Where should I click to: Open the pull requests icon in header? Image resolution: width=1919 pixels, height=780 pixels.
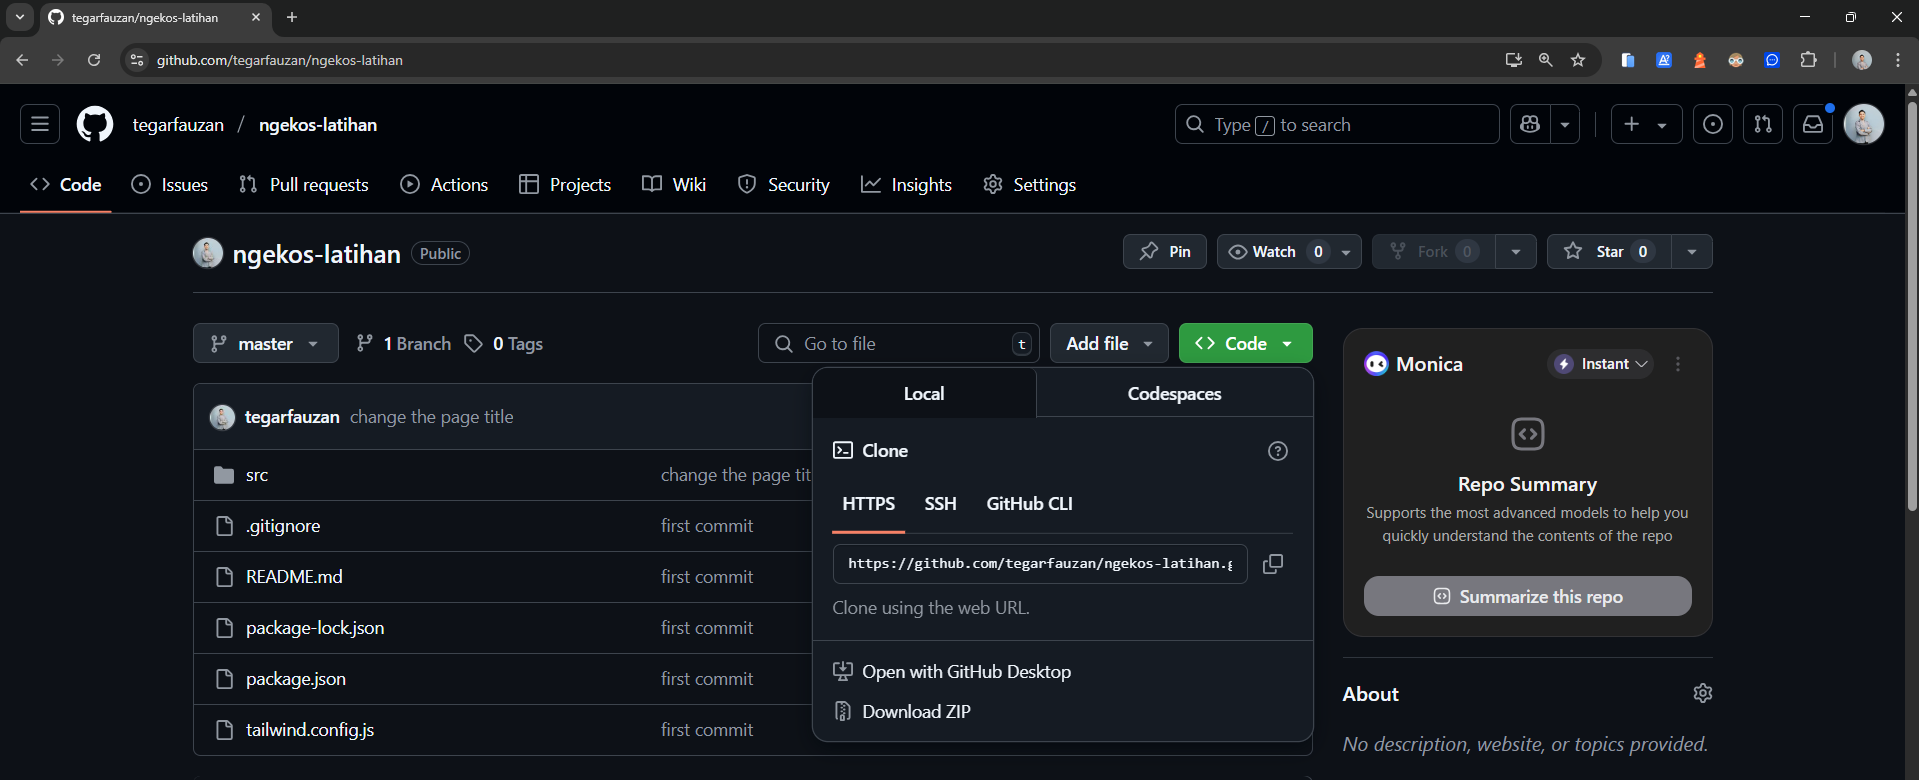(x=1763, y=124)
